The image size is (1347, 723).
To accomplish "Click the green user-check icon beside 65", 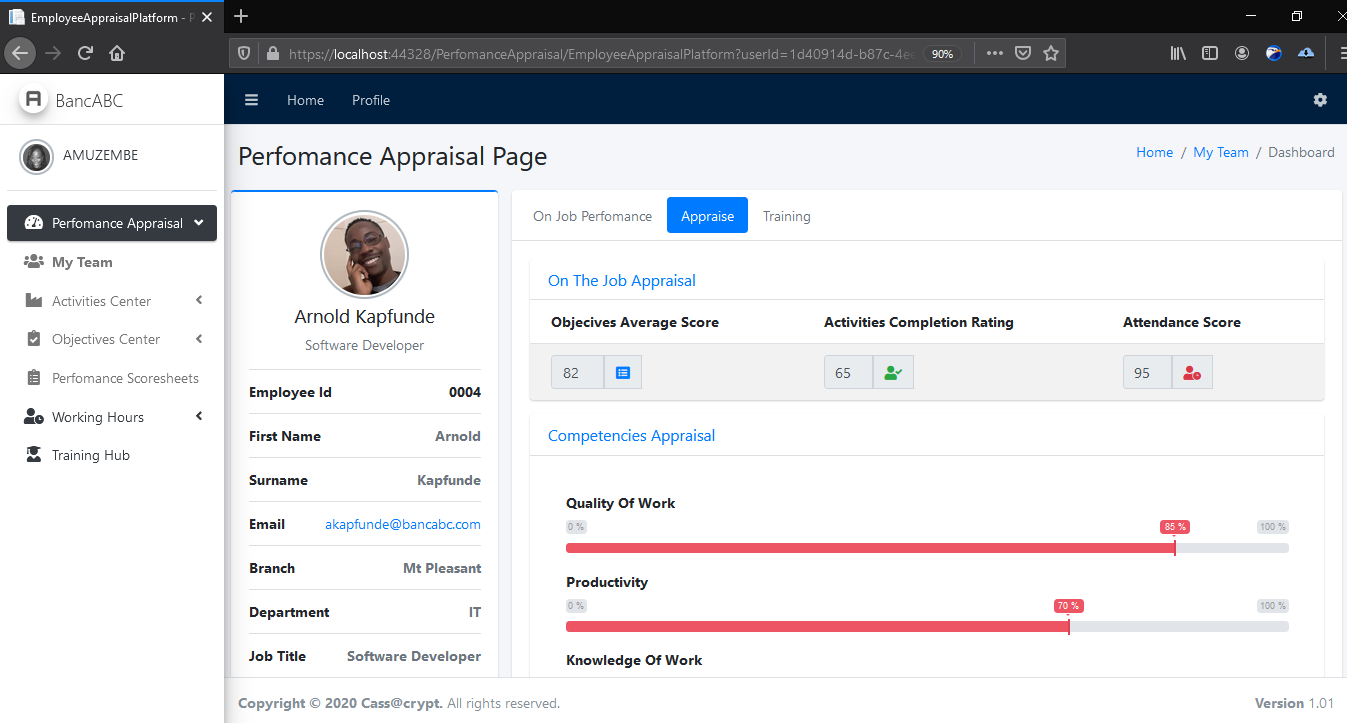I will (893, 373).
